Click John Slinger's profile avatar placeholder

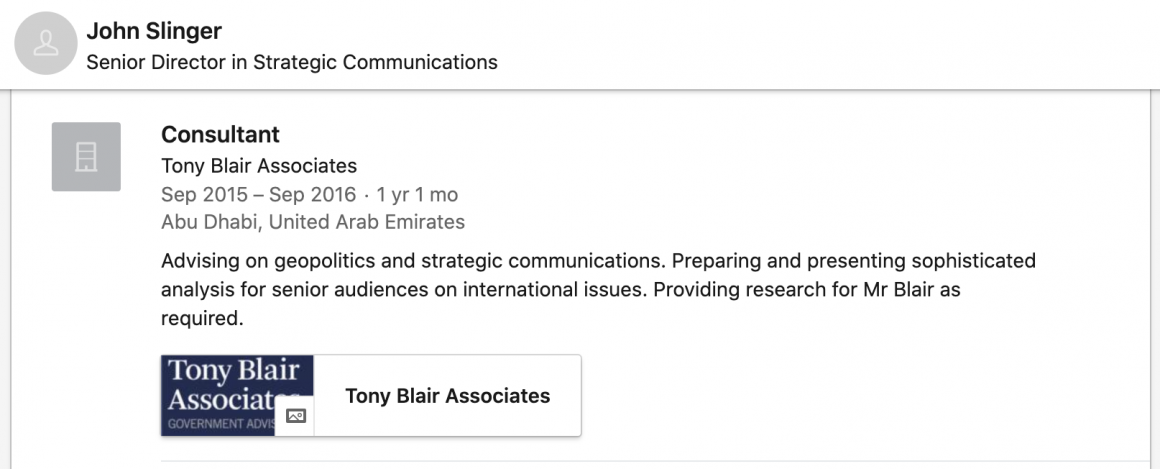(45, 44)
